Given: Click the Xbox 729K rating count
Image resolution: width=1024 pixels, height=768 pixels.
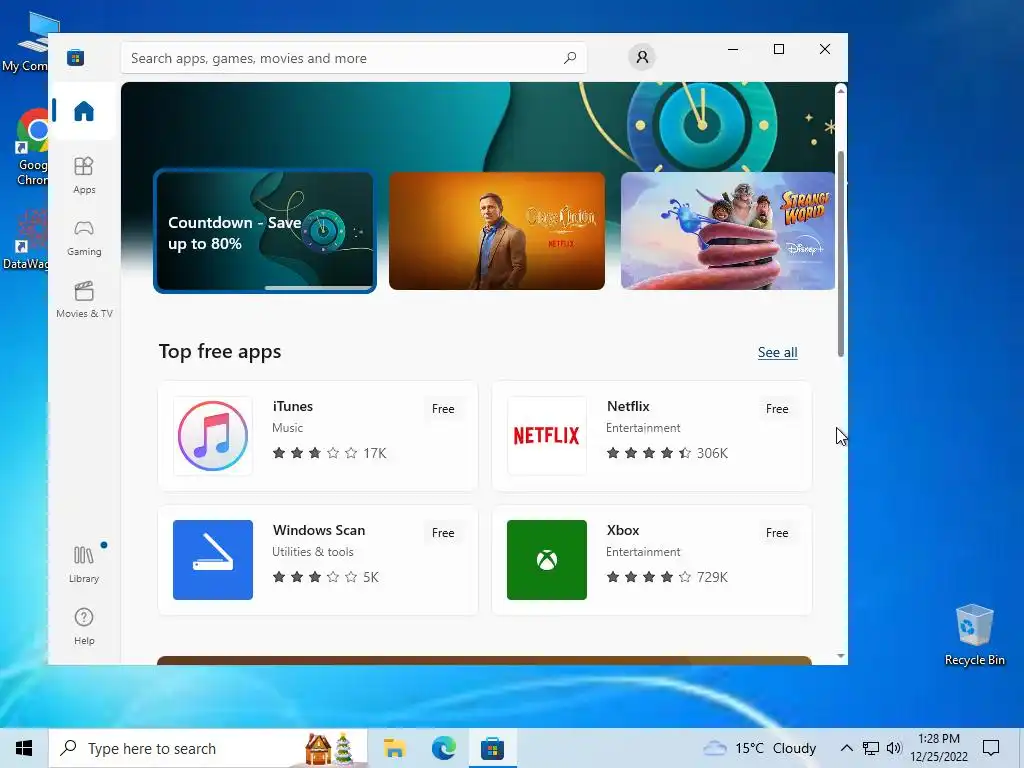Looking at the screenshot, I should (x=712, y=577).
